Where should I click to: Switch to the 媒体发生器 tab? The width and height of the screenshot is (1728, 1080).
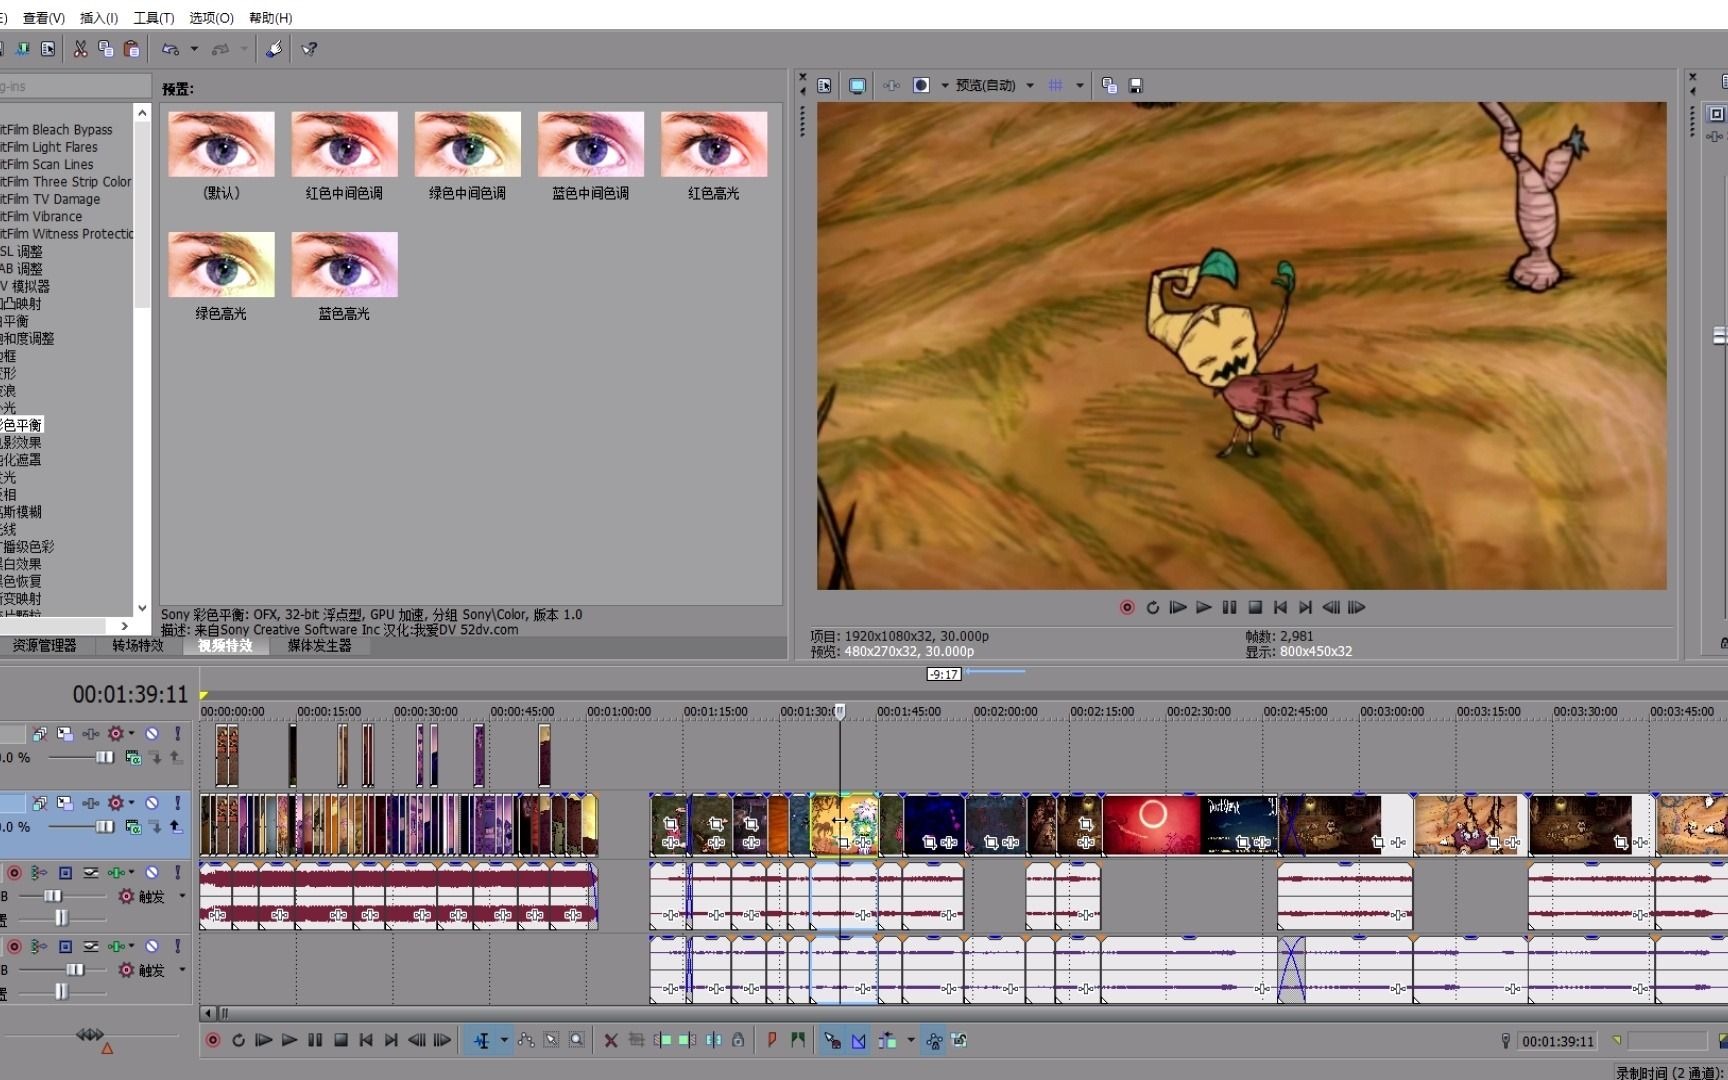coord(320,646)
